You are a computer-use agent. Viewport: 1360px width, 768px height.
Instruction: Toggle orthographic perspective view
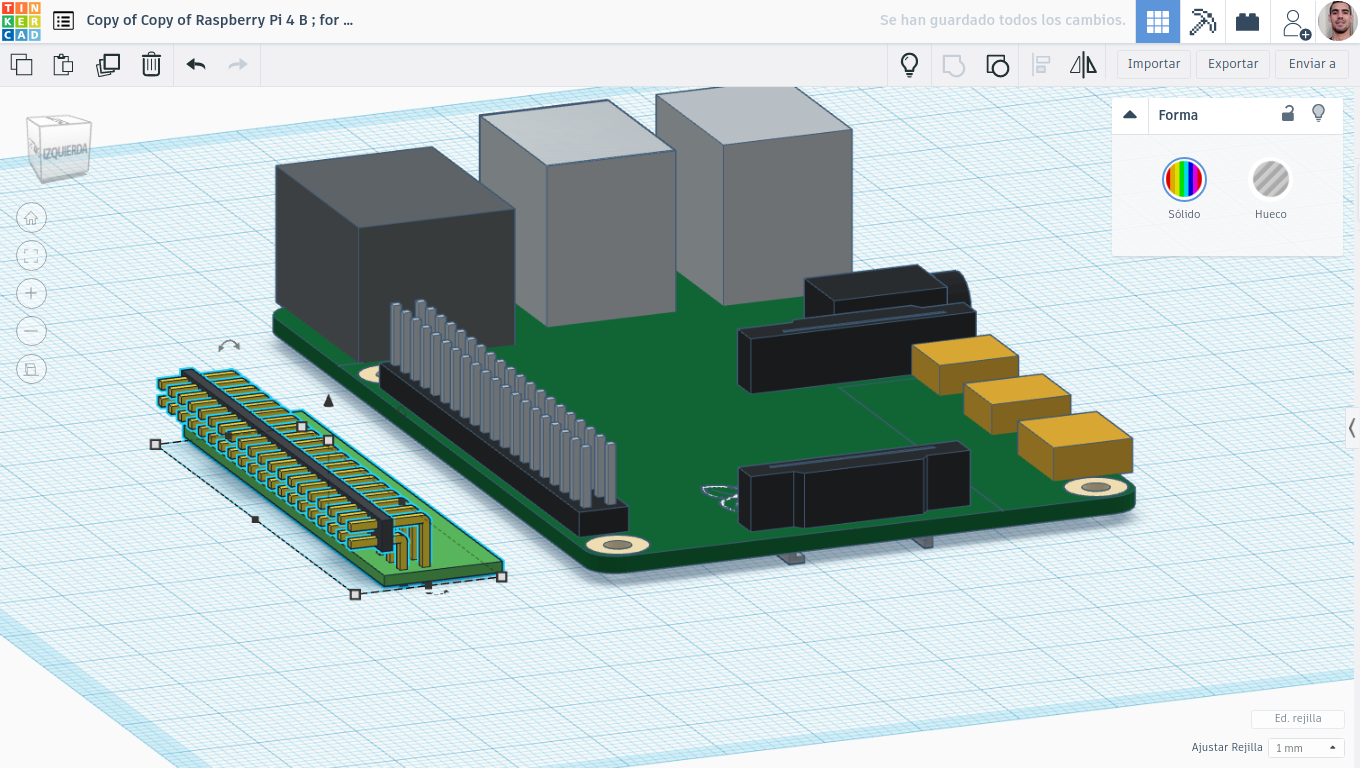(31, 369)
